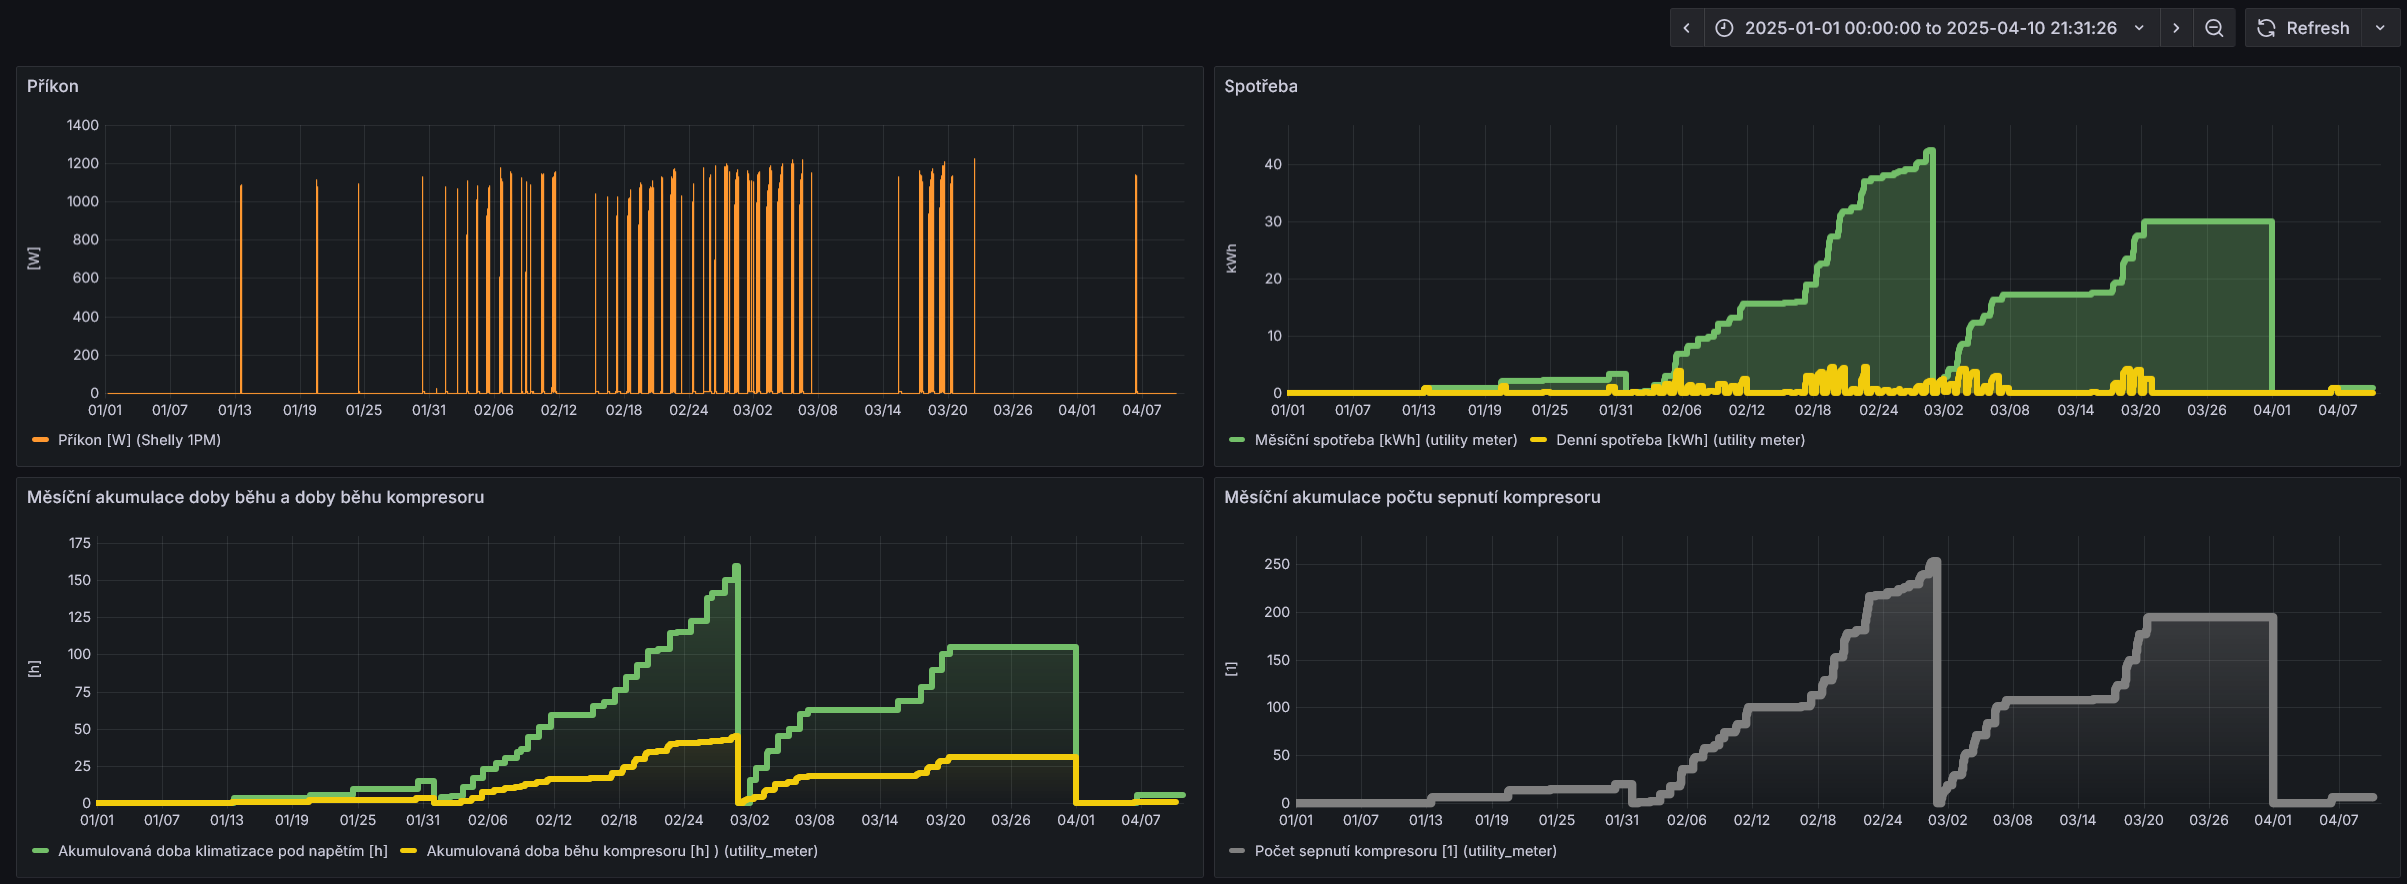Shift time range forward with right arrow
Viewport: 2408px width, 884px height.
coord(2176,28)
